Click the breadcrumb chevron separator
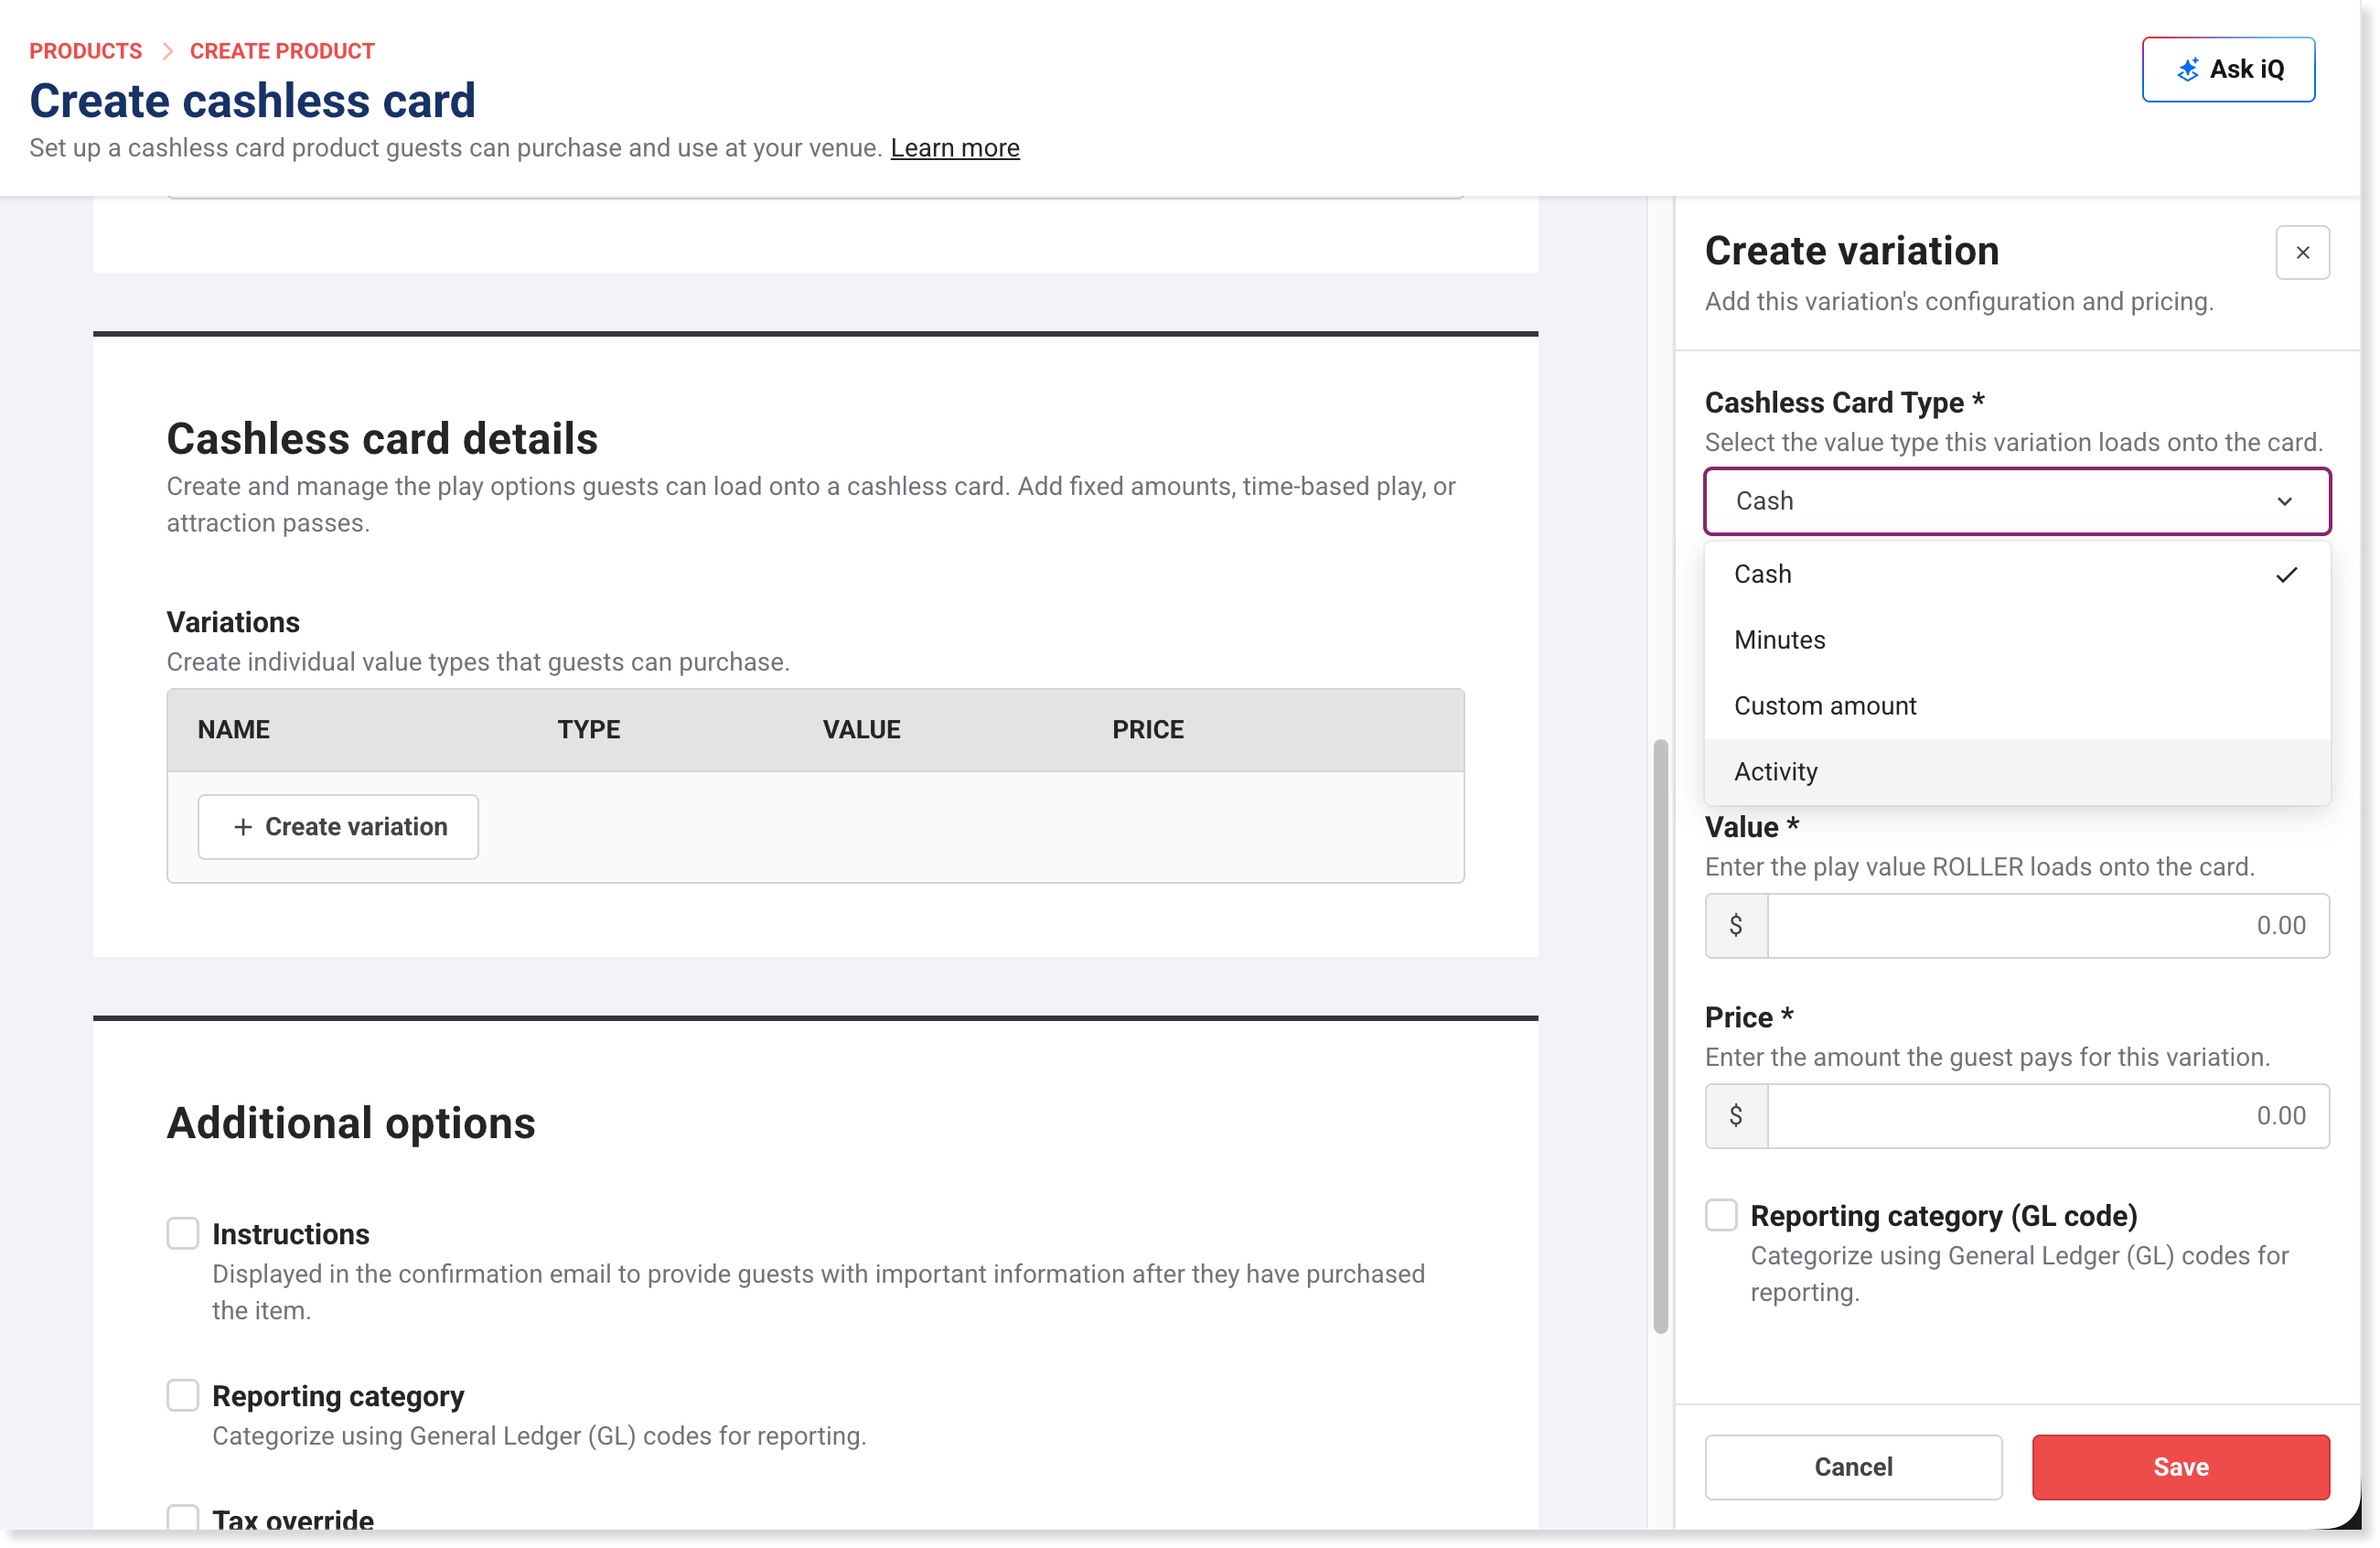This screenshot has height=1548, width=2380. pyautogui.click(x=167, y=51)
